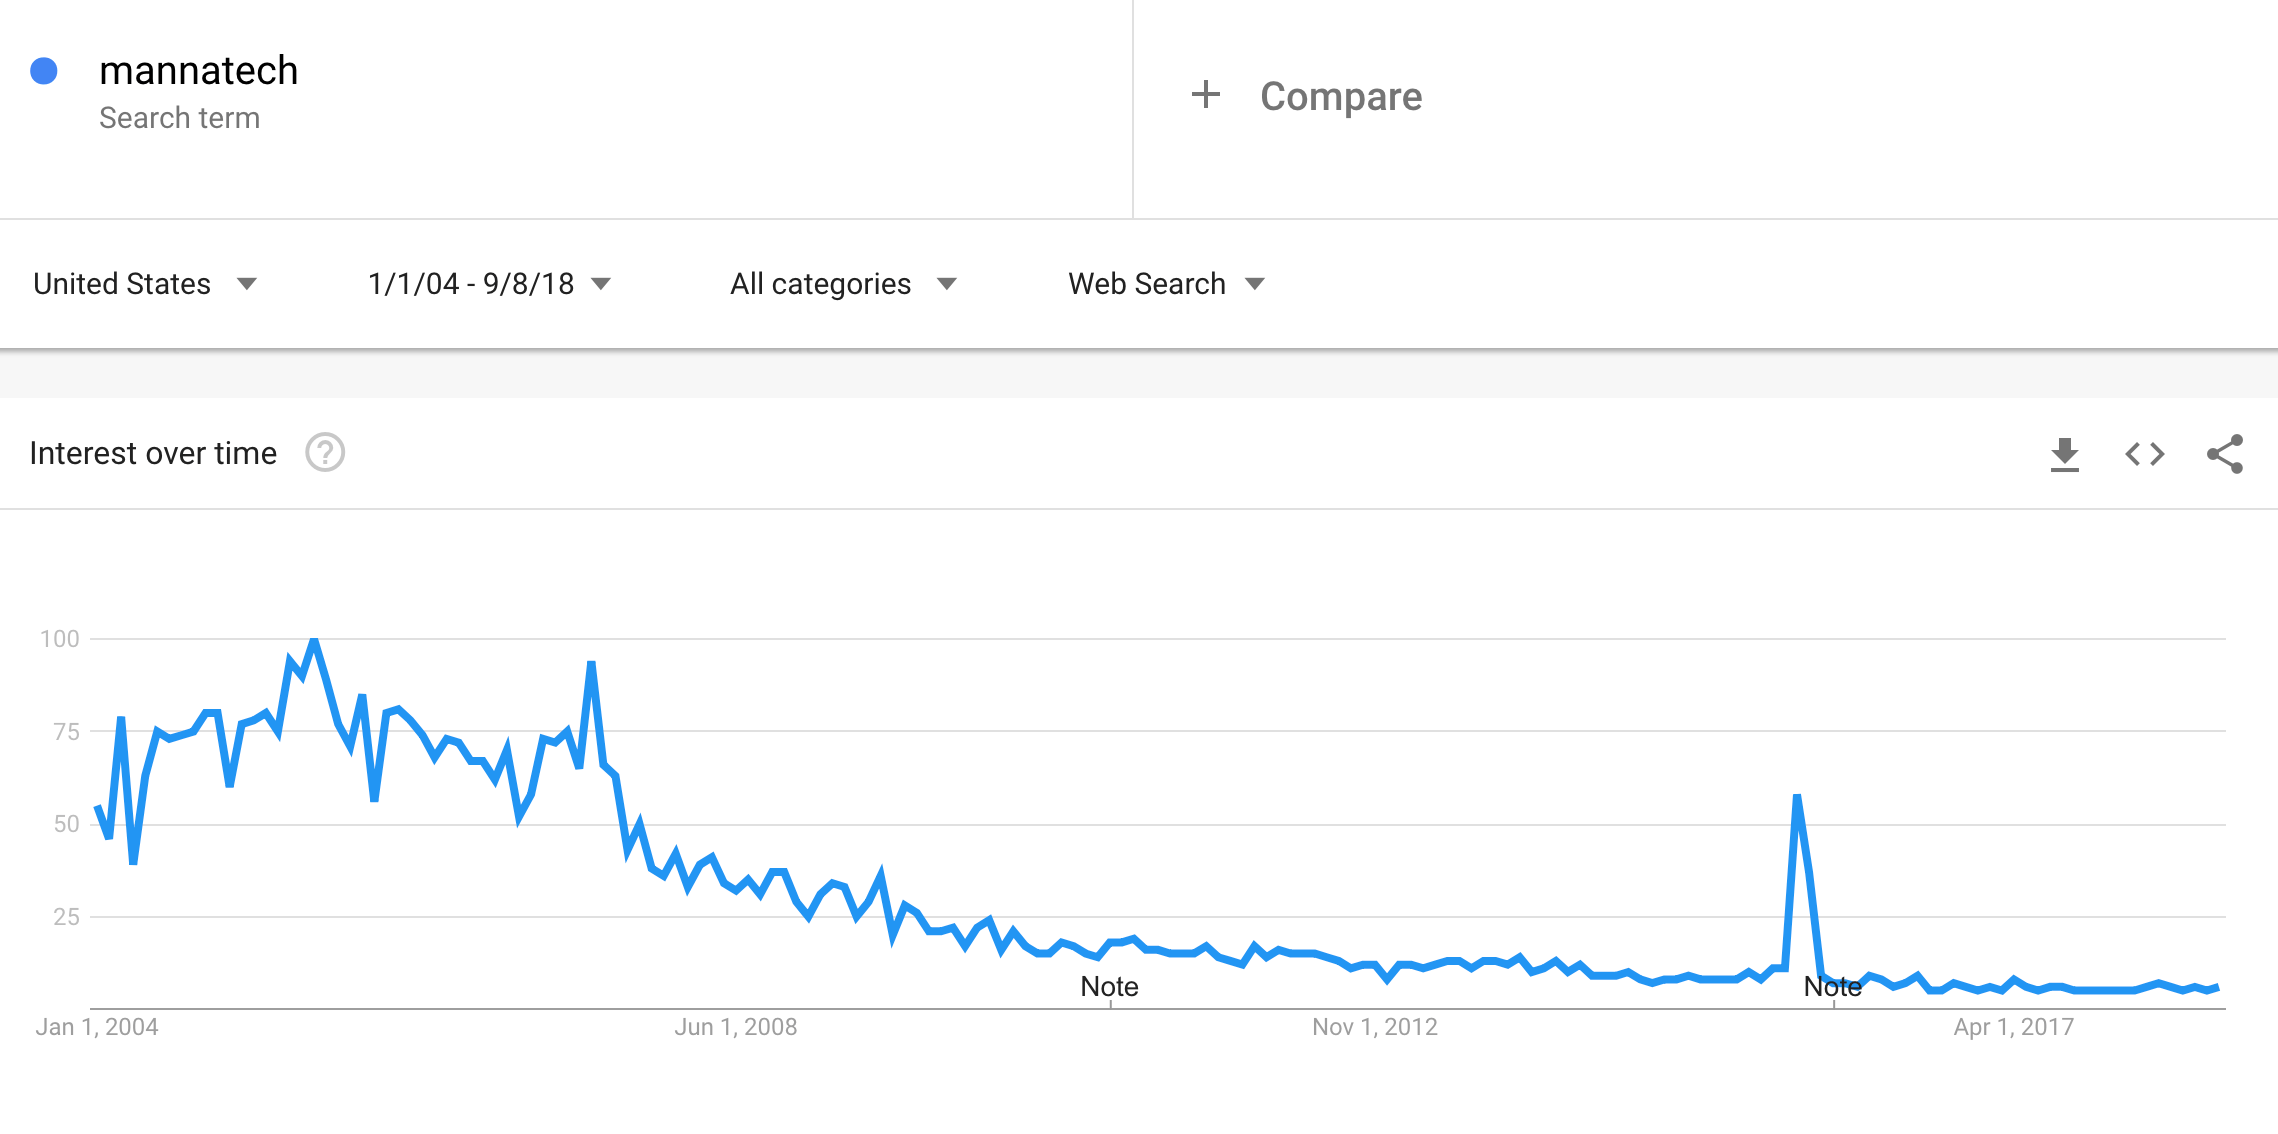Click the Search term label under mannatech
This screenshot has width=2278, height=1134.
click(x=179, y=118)
